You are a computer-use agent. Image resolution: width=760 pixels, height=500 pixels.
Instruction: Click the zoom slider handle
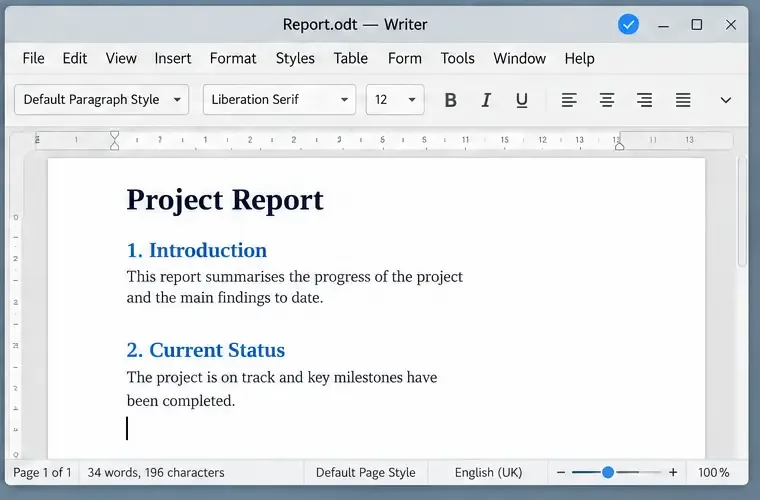(x=608, y=472)
